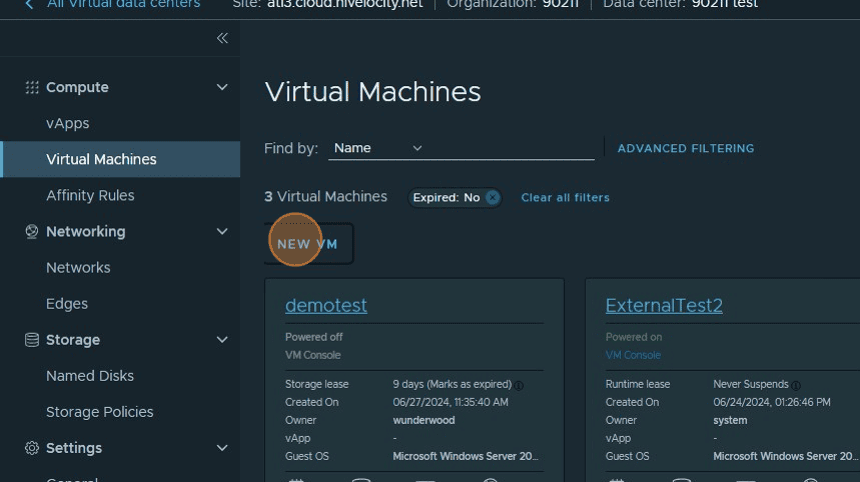This screenshot has height=482, width=860.
Task: Open vApps in the sidebar
Action: point(68,124)
